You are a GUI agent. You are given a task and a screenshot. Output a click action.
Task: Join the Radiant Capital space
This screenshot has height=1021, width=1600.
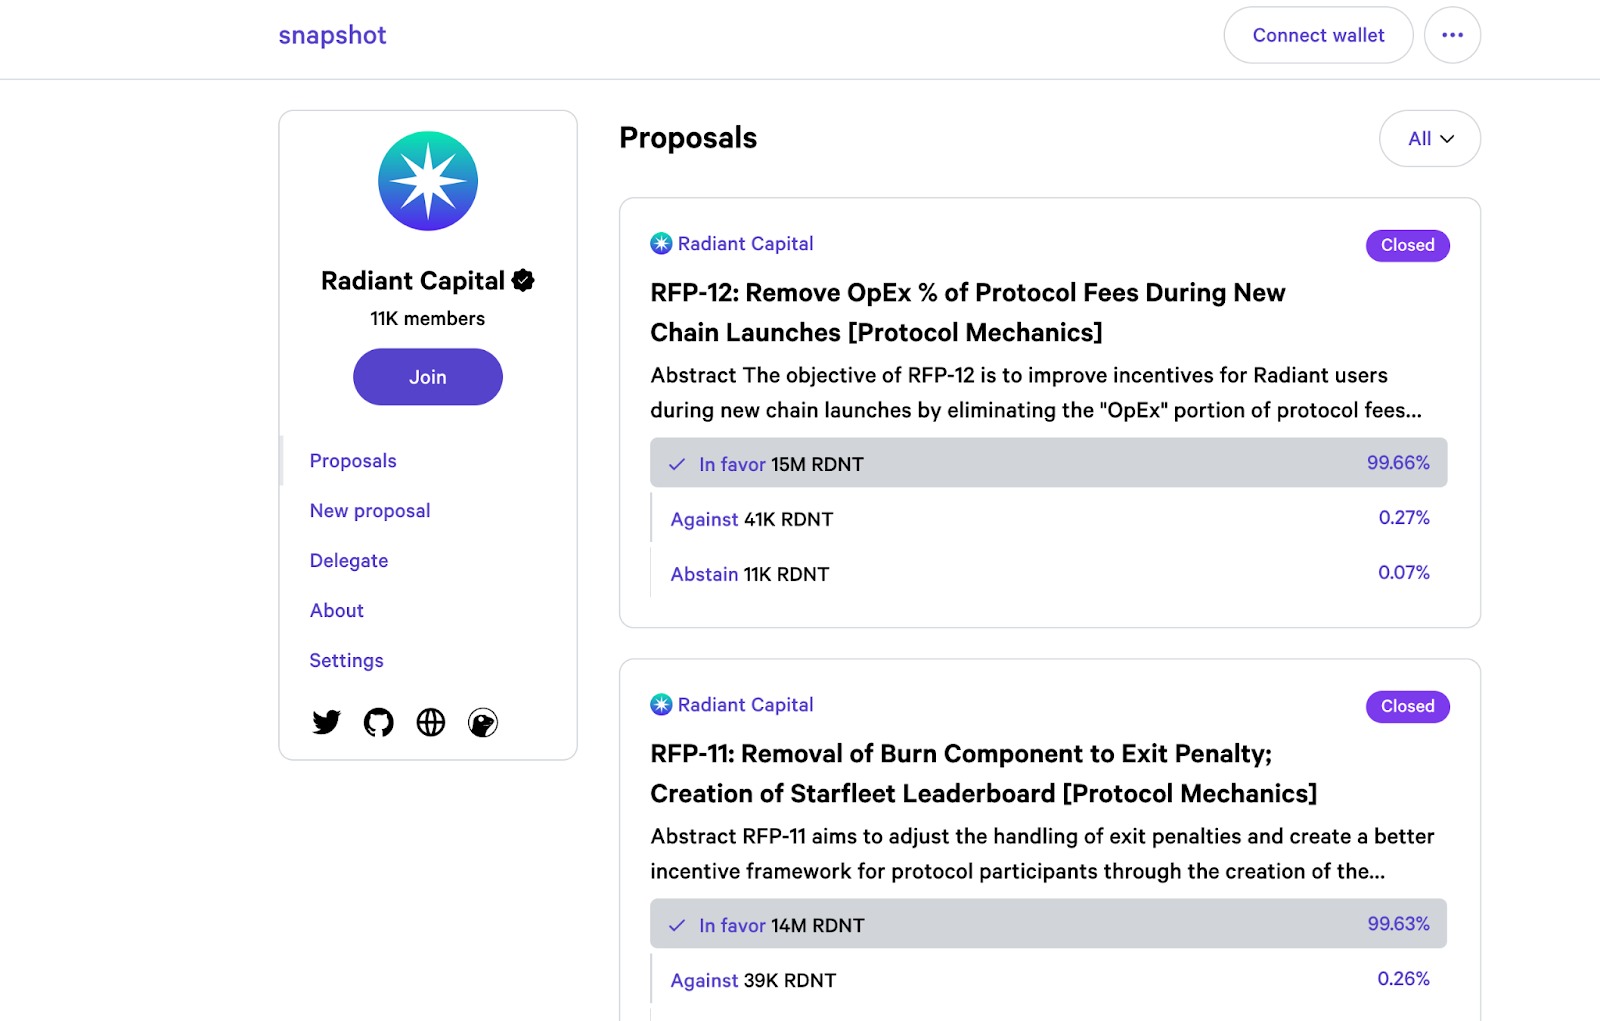[428, 377]
